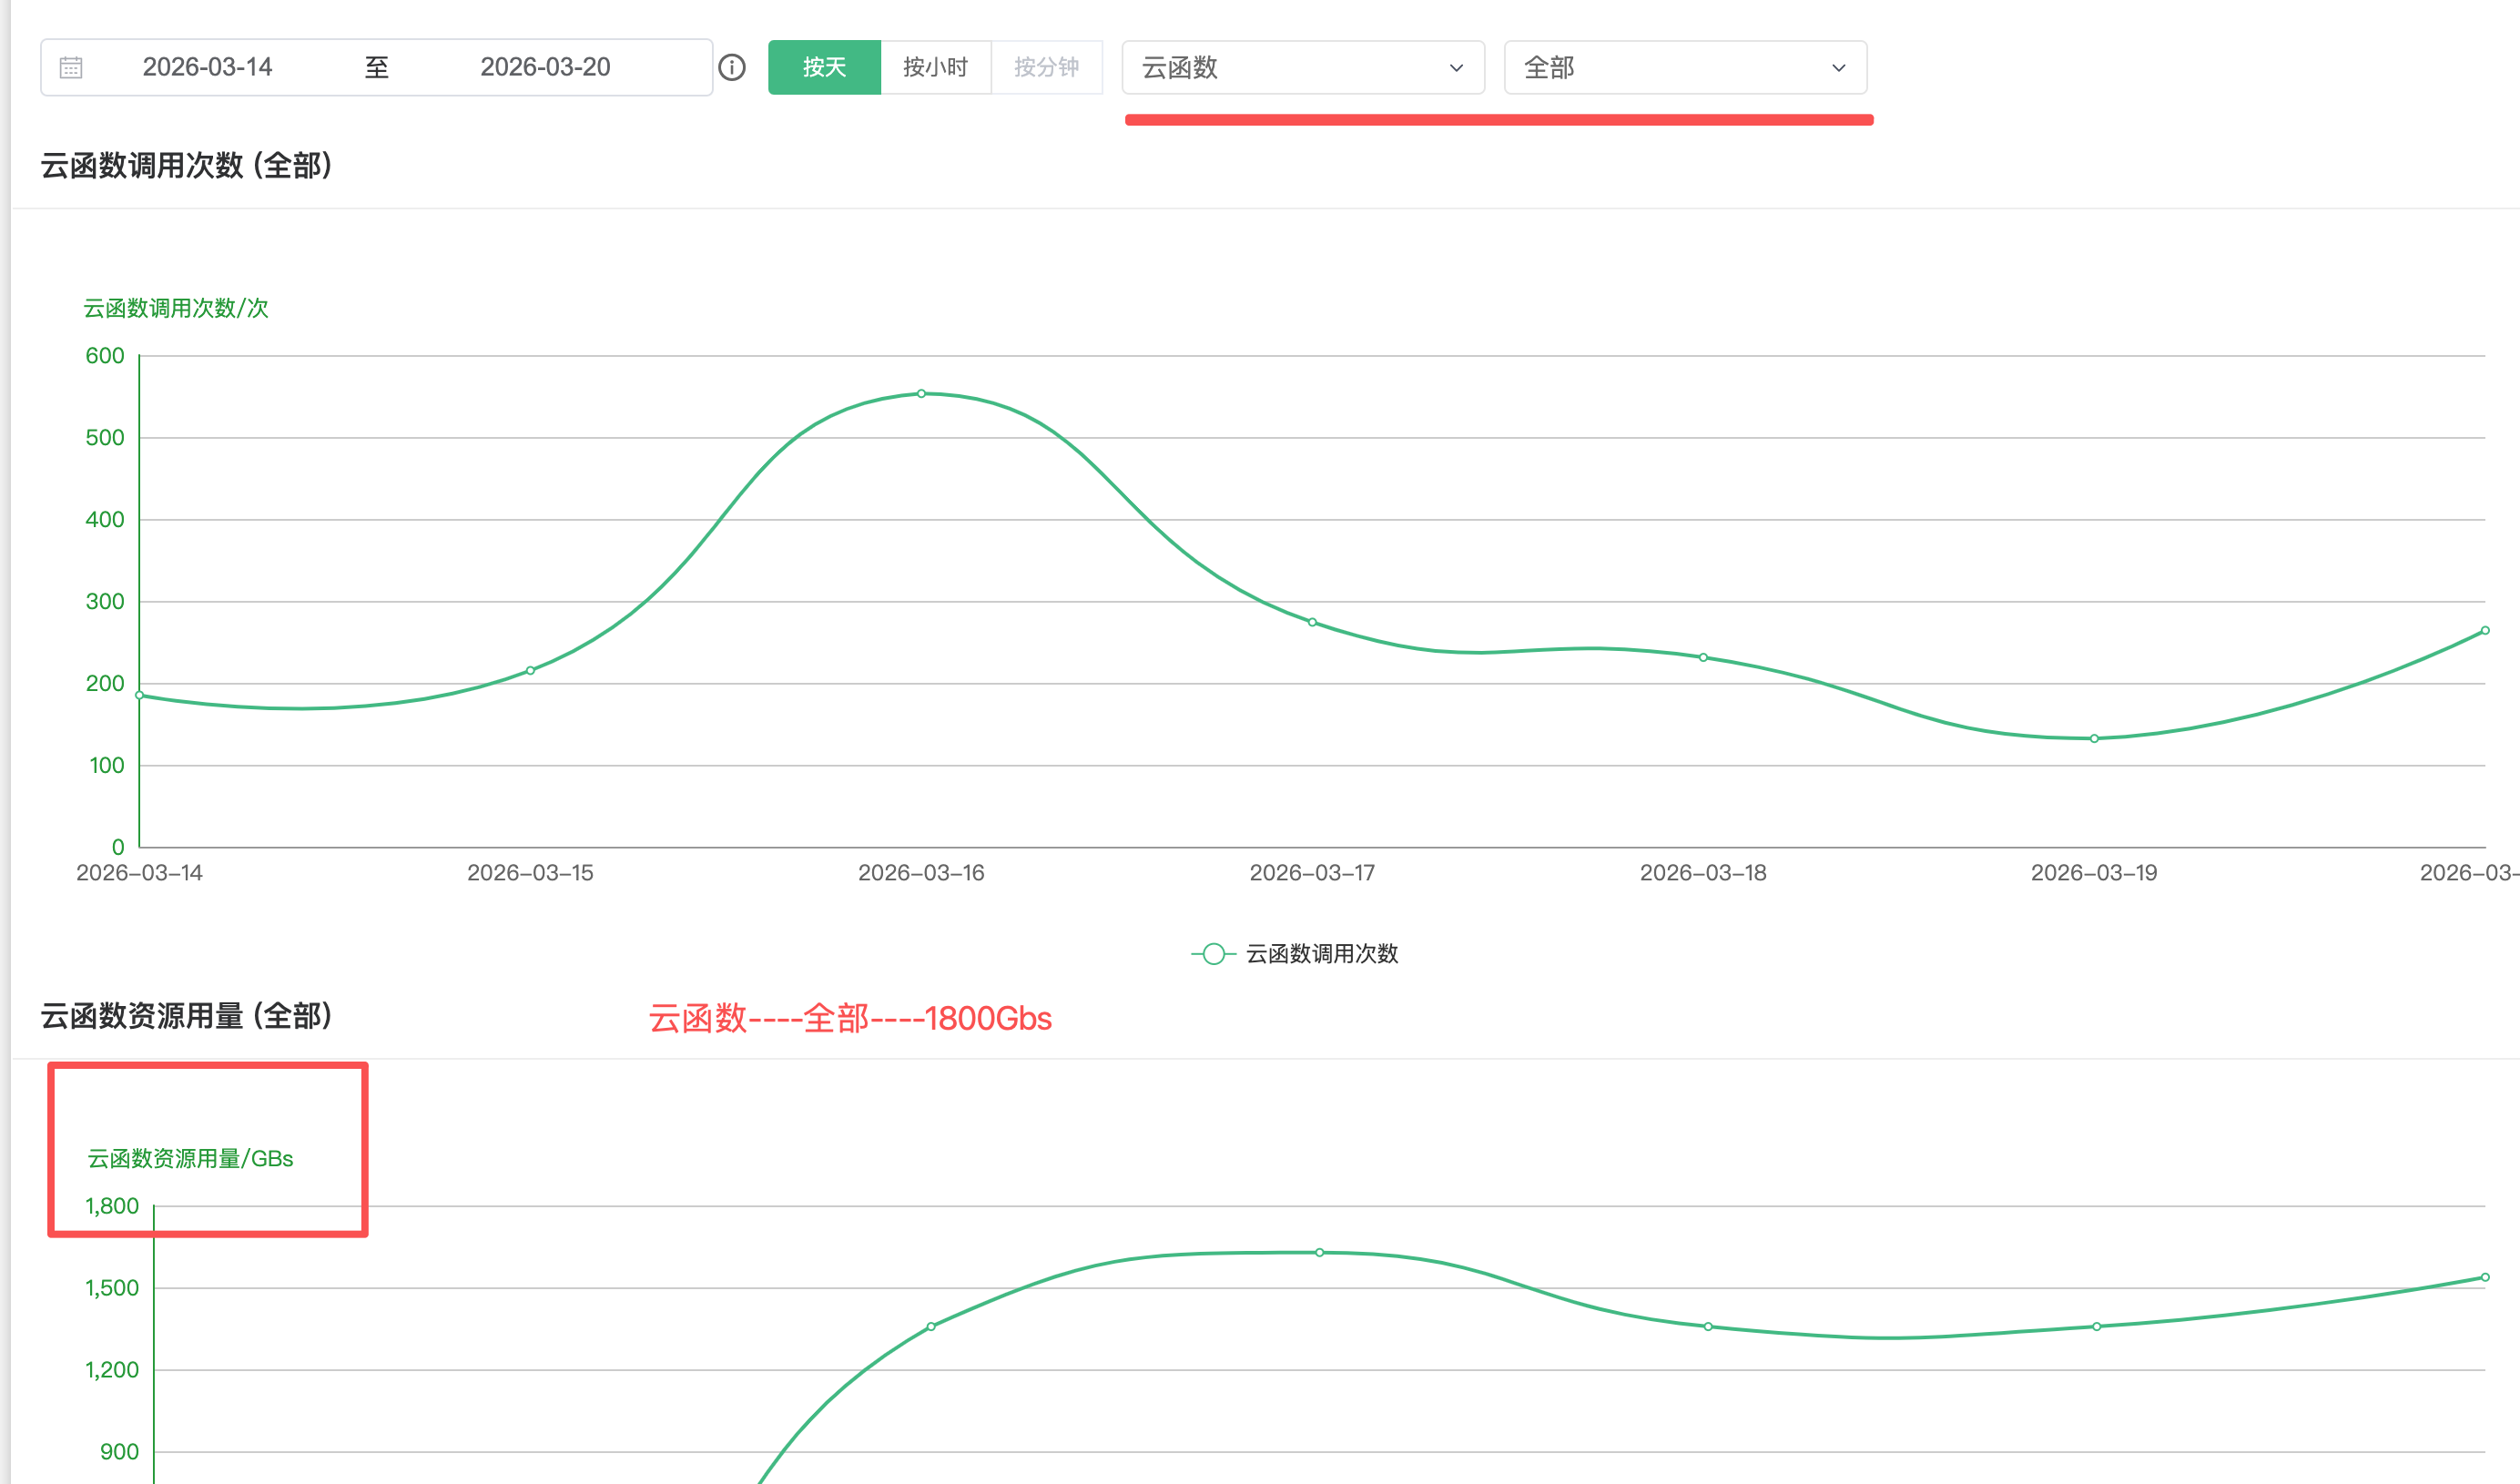Click the calendar icon in date picker
The width and height of the screenshot is (2520, 1484).
click(71, 67)
